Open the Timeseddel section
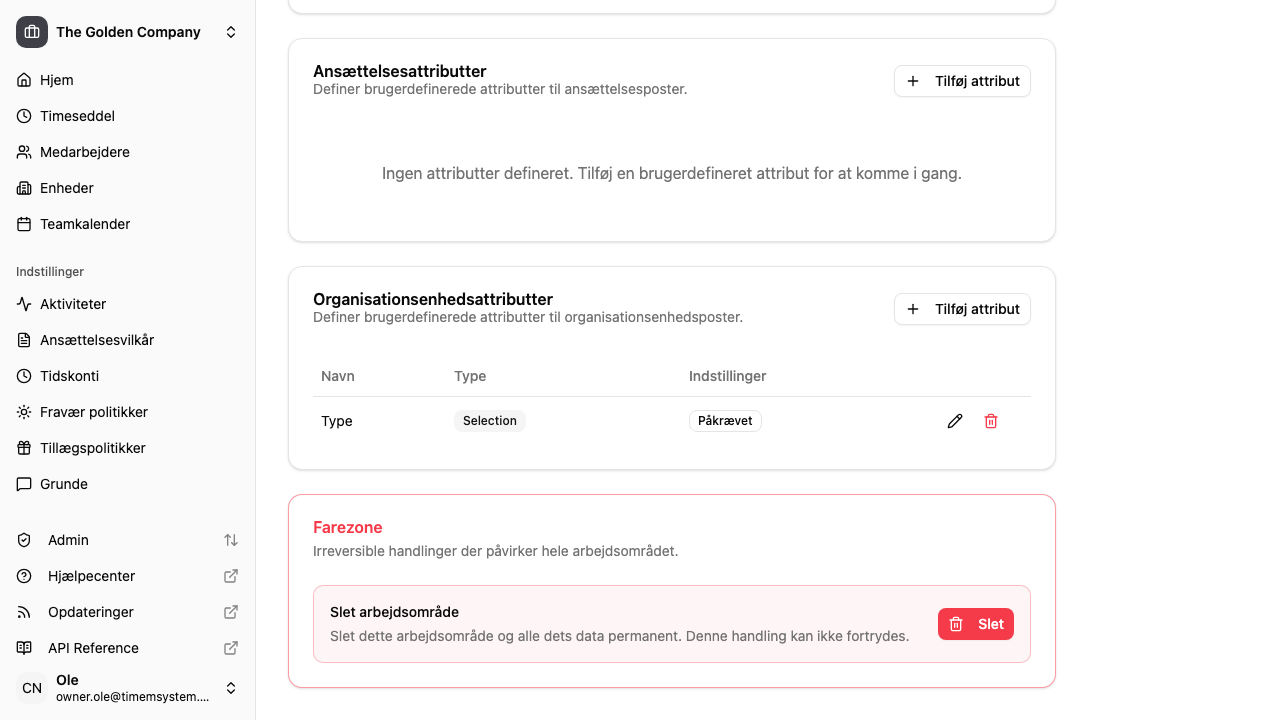 (x=76, y=116)
